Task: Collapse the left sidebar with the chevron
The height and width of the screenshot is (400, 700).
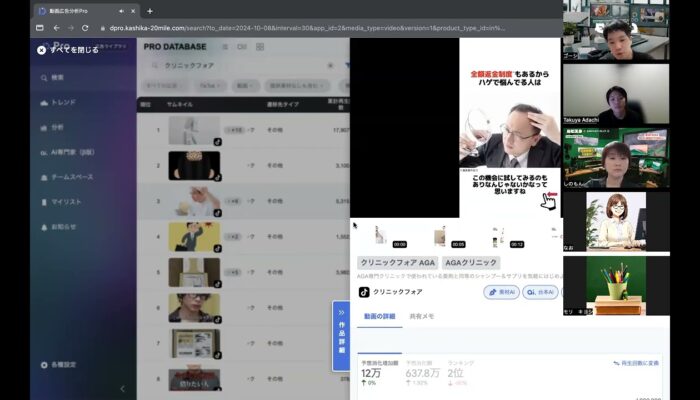Action: click(123, 389)
